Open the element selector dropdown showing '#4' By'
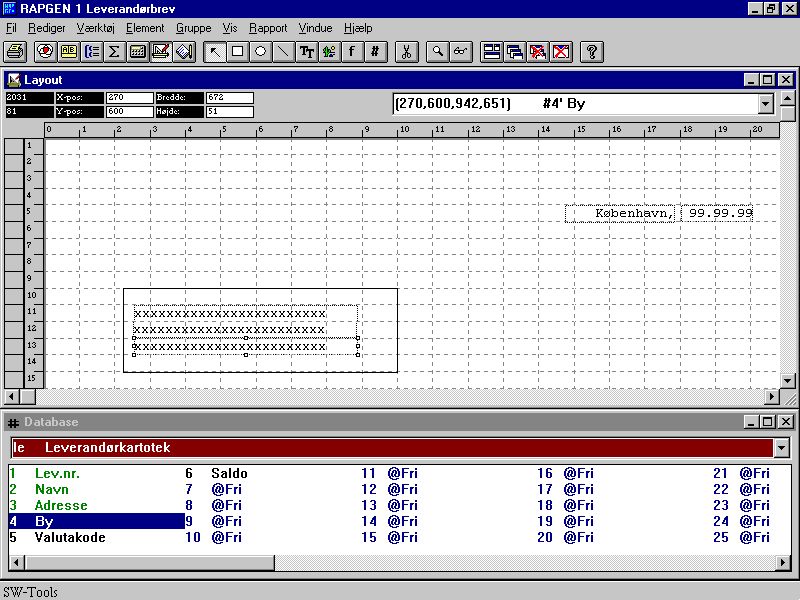 pyautogui.click(x=766, y=103)
